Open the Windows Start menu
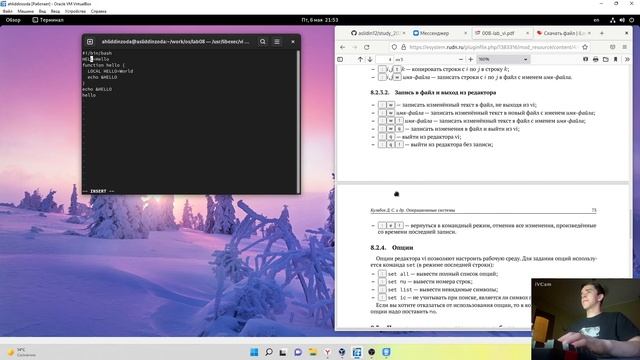Viewport: 640px width, 360px height. (254, 352)
